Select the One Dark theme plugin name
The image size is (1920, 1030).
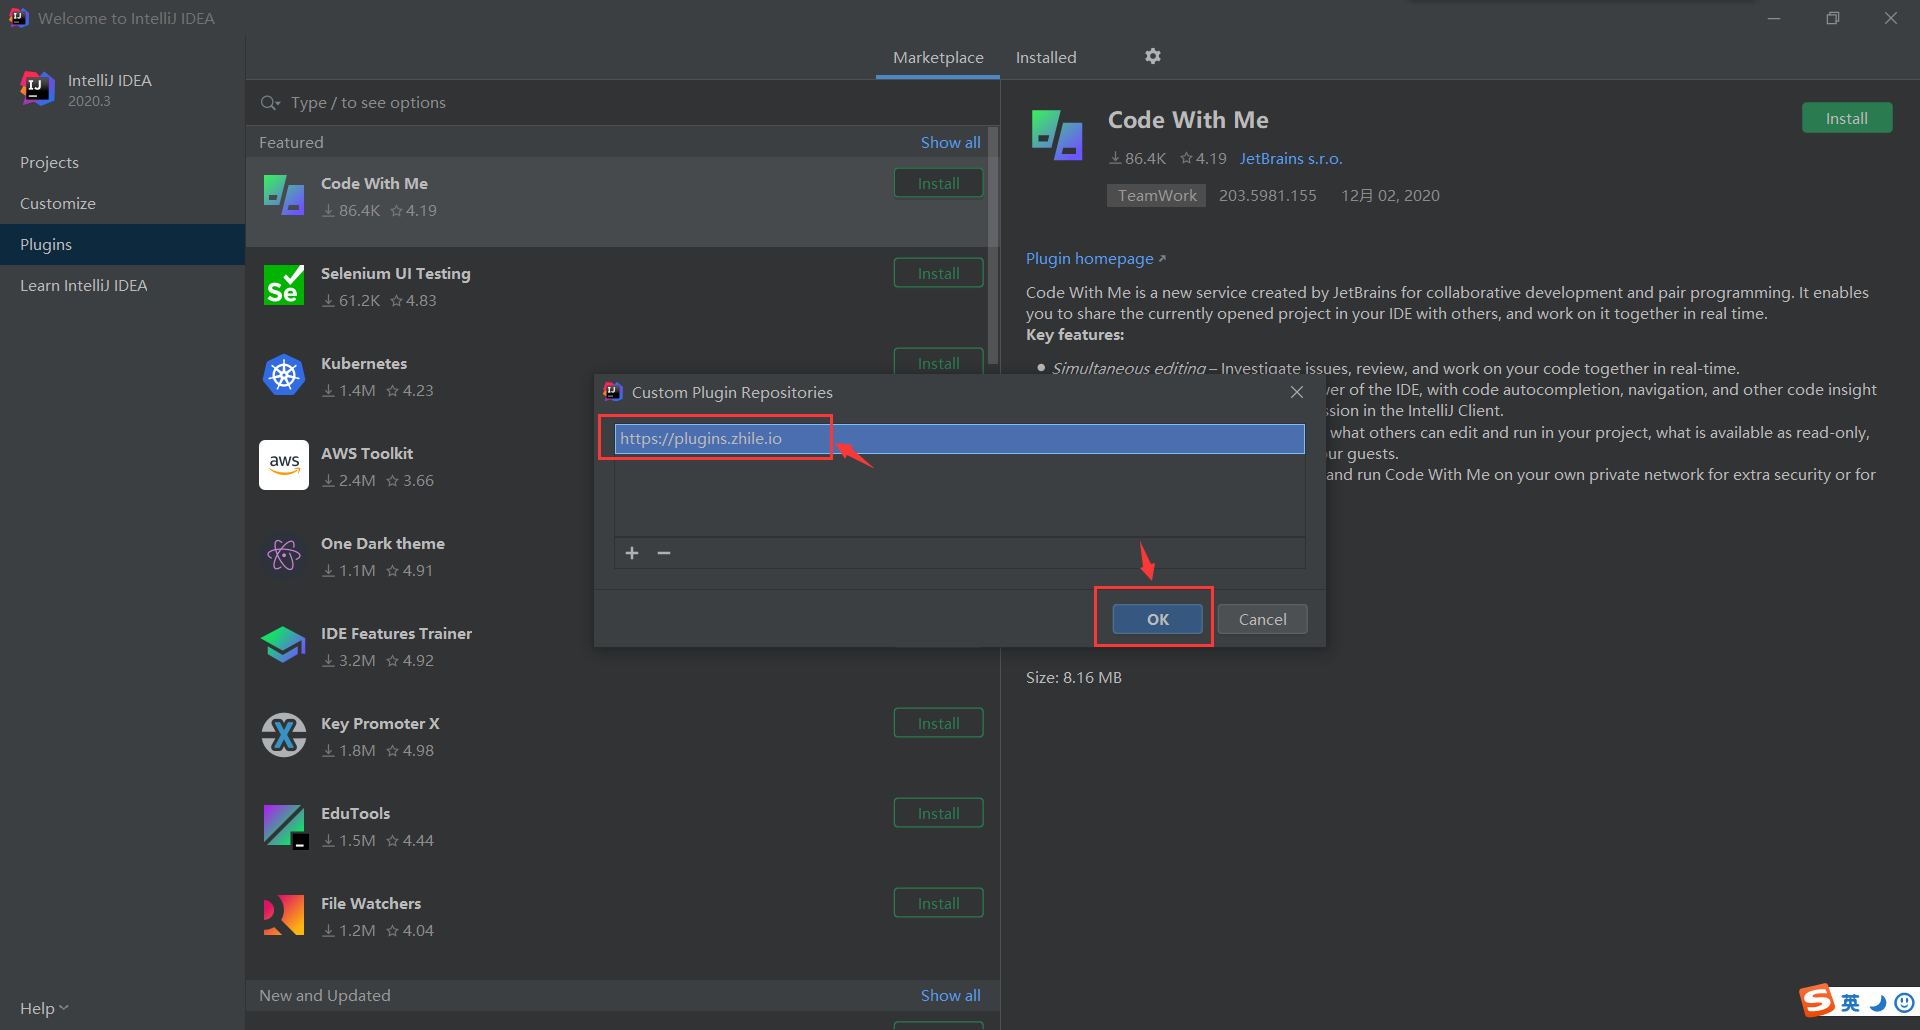(383, 543)
